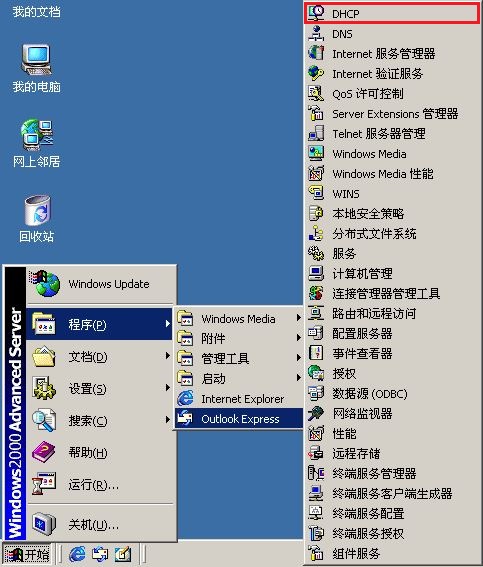Open 路由和远程访问
Image resolution: width=483 pixels, height=567 pixels.
click(x=392, y=314)
